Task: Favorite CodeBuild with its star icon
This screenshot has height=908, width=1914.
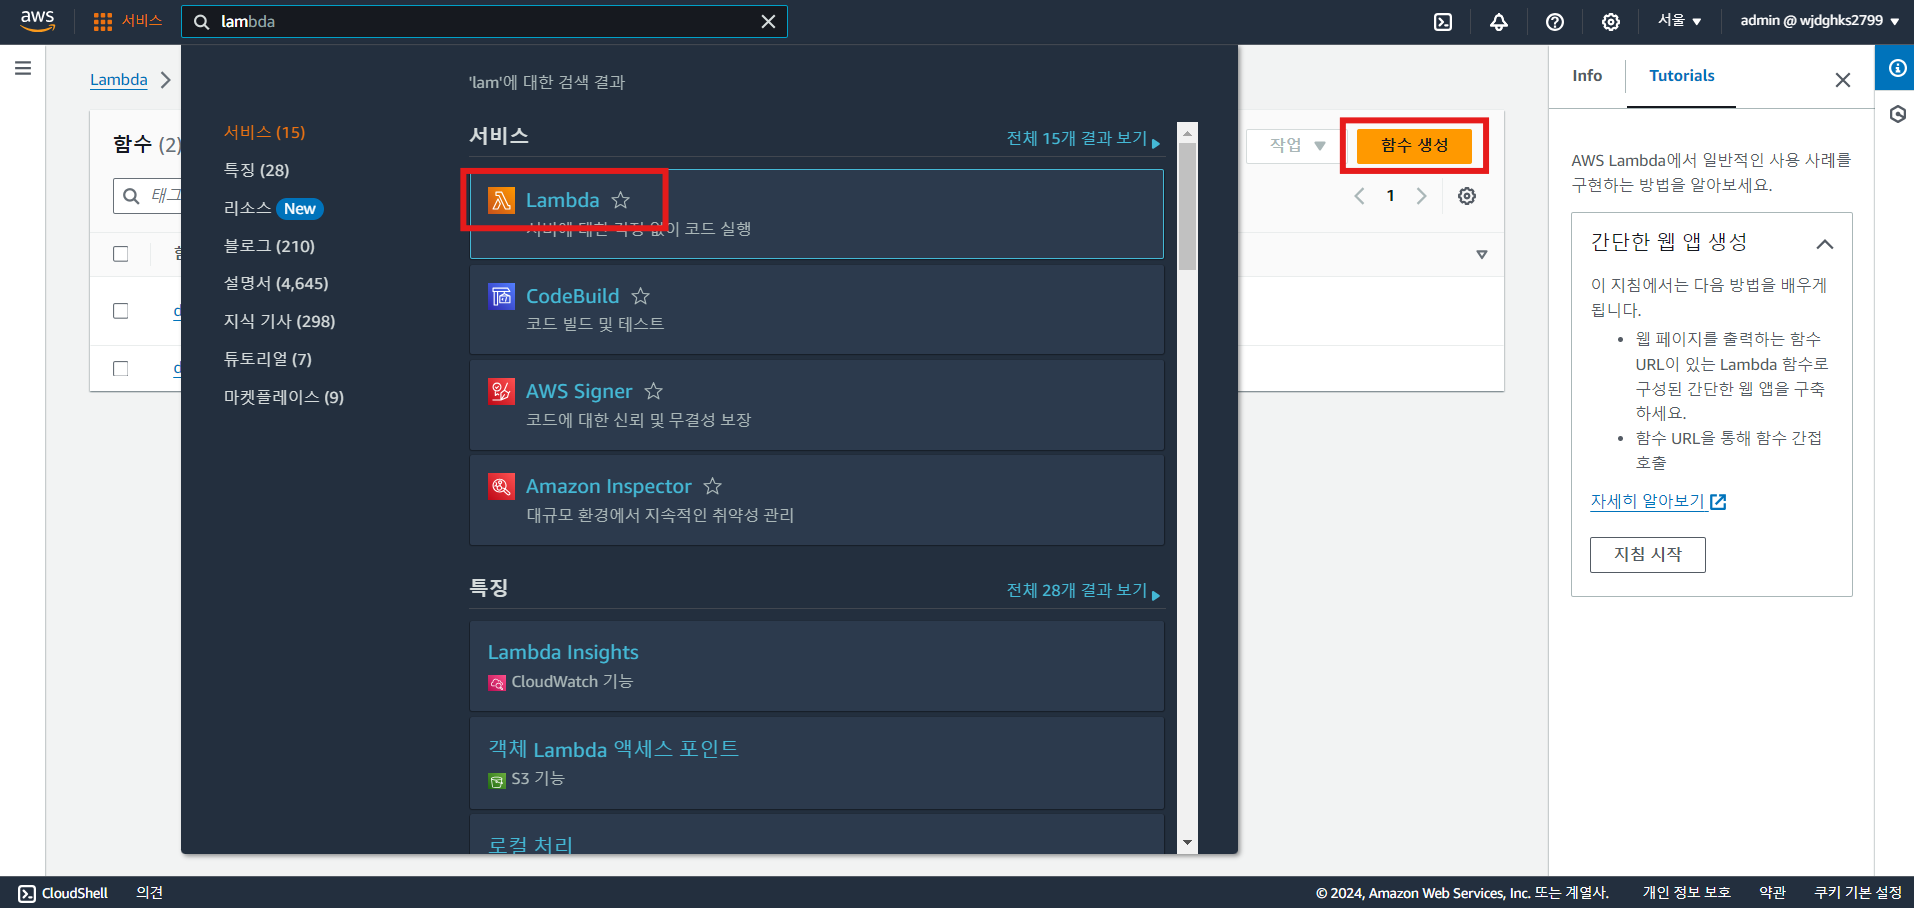Action: 641,296
